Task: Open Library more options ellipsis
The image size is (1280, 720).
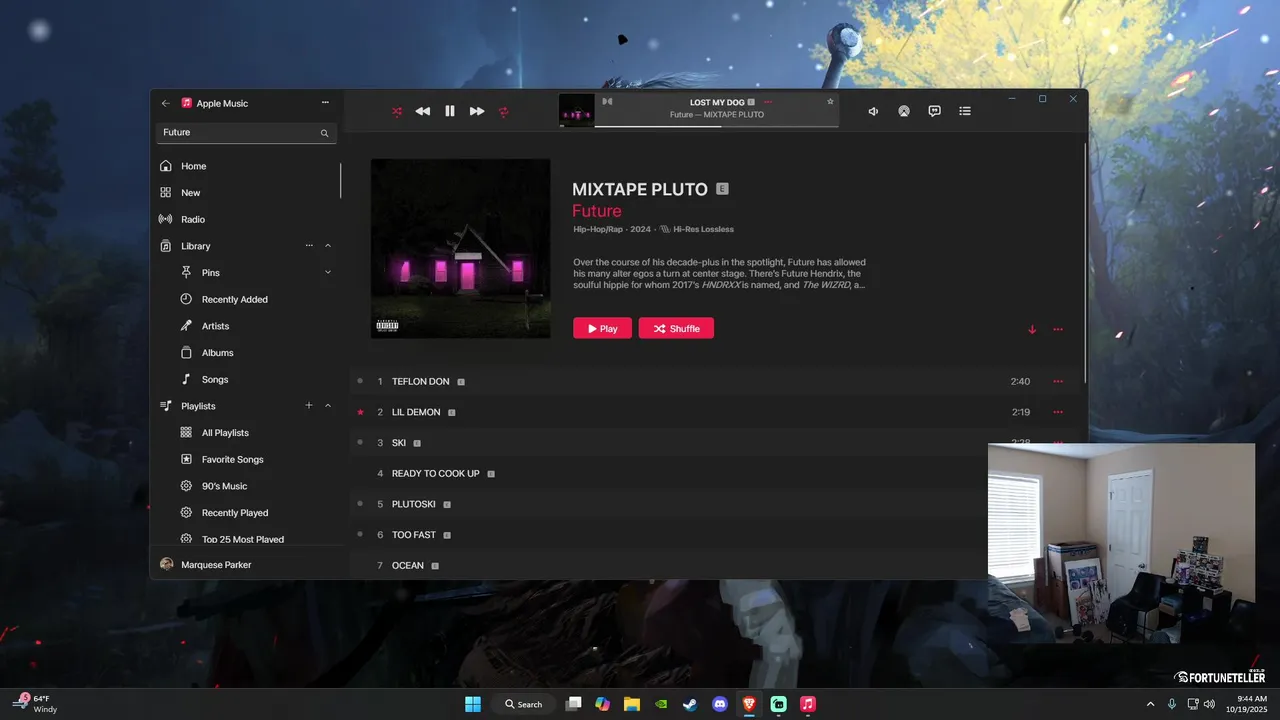Action: 309,245
